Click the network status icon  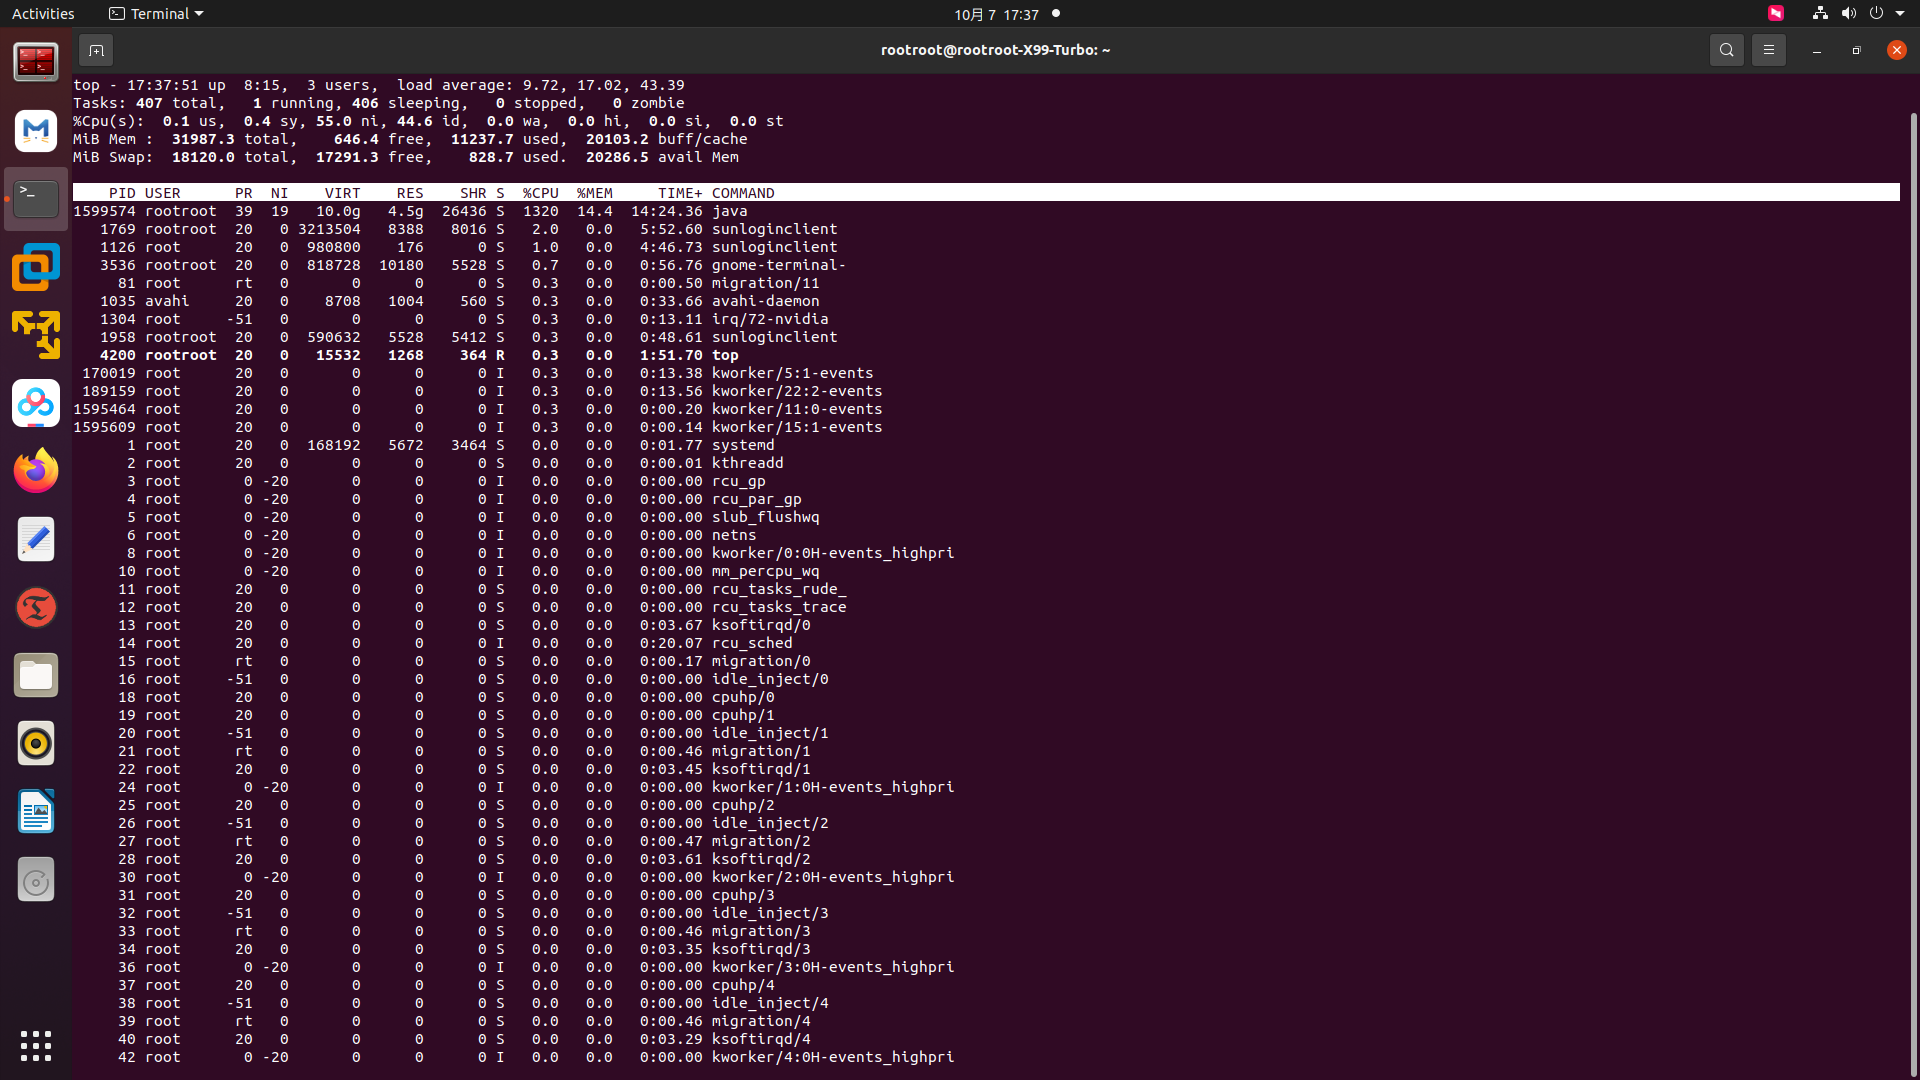(1820, 14)
